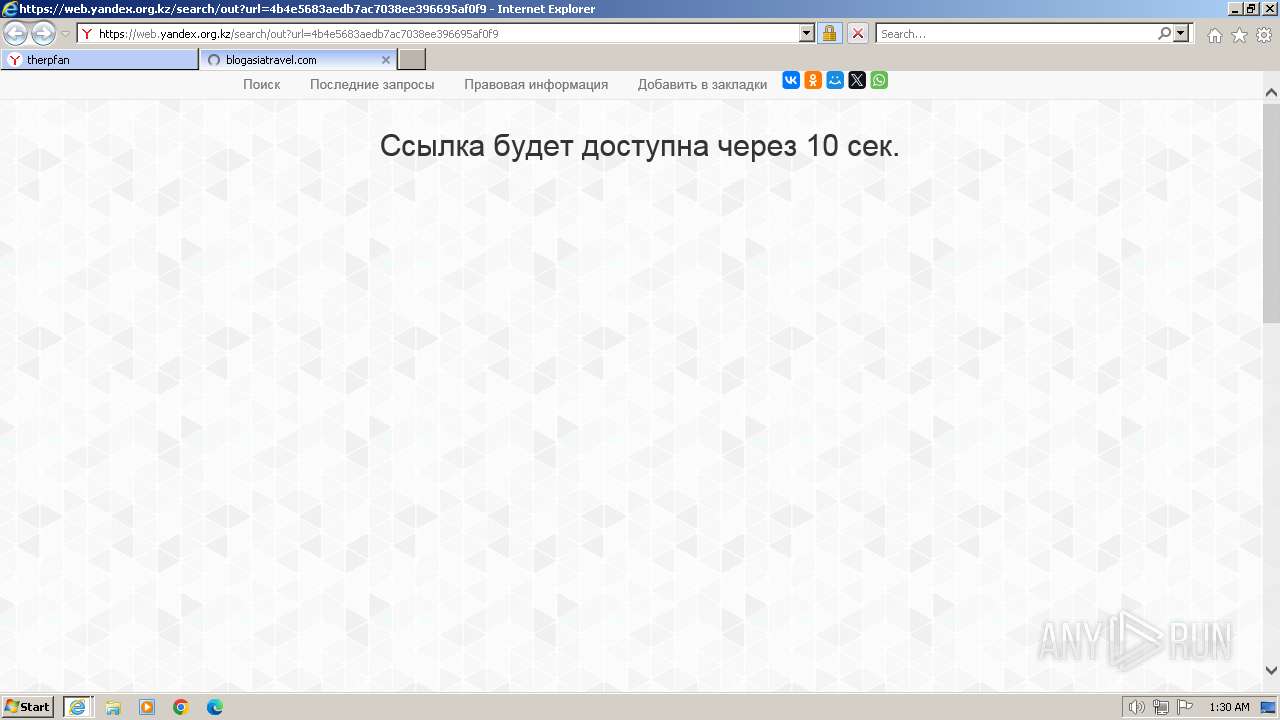This screenshot has height=720, width=1280.
Task: Share via WhatsApp icon
Action: click(x=879, y=80)
